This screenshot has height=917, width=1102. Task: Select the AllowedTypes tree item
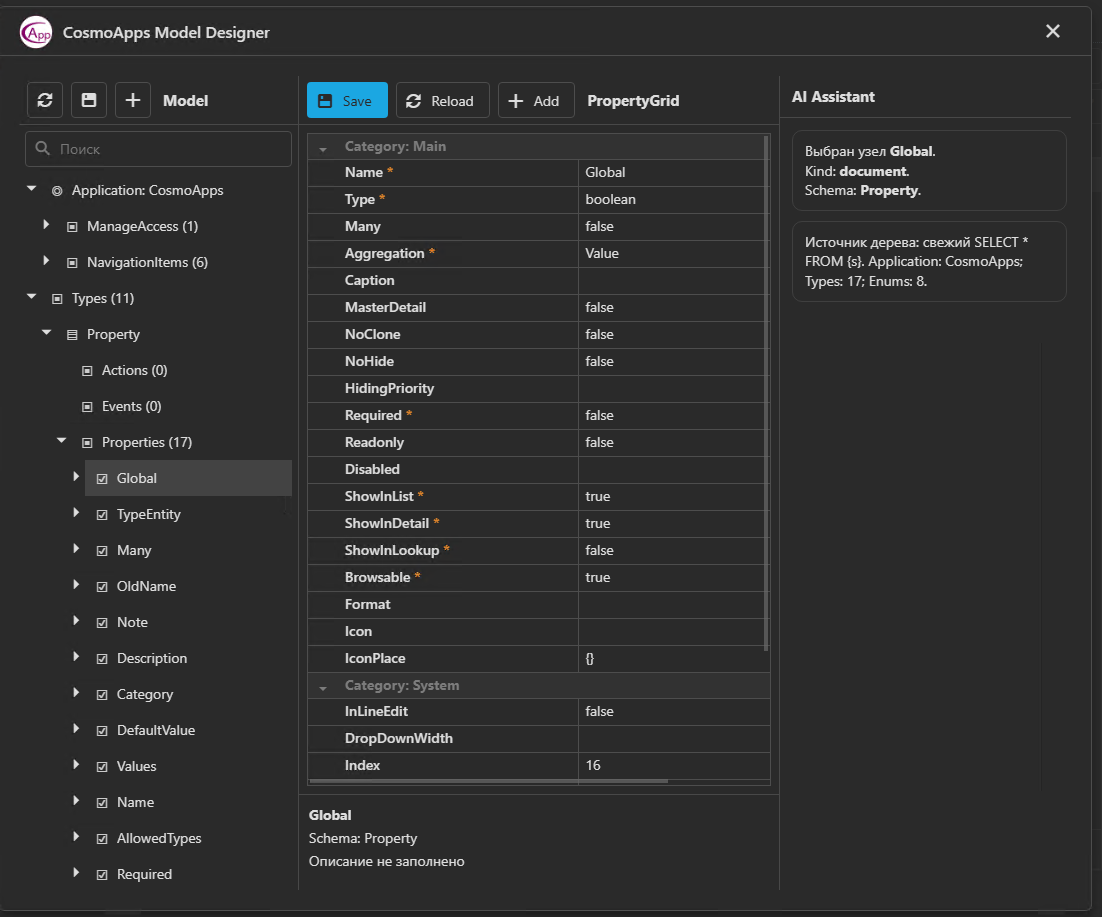[159, 838]
